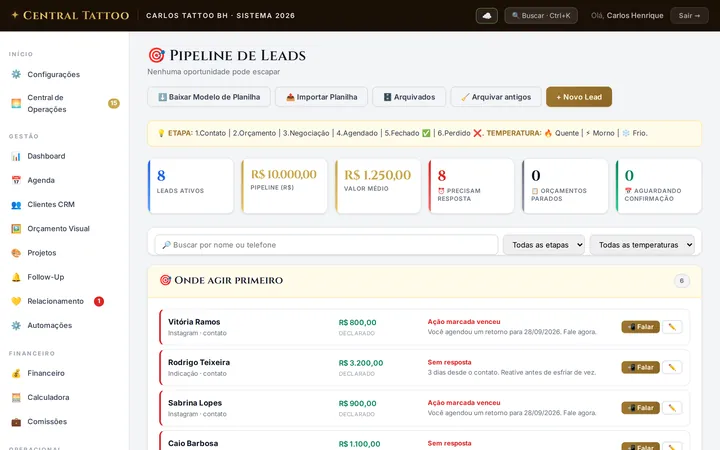Click the Aguardando Confirmação stat card
Screen dimensions: 720x450
[x=658, y=186]
